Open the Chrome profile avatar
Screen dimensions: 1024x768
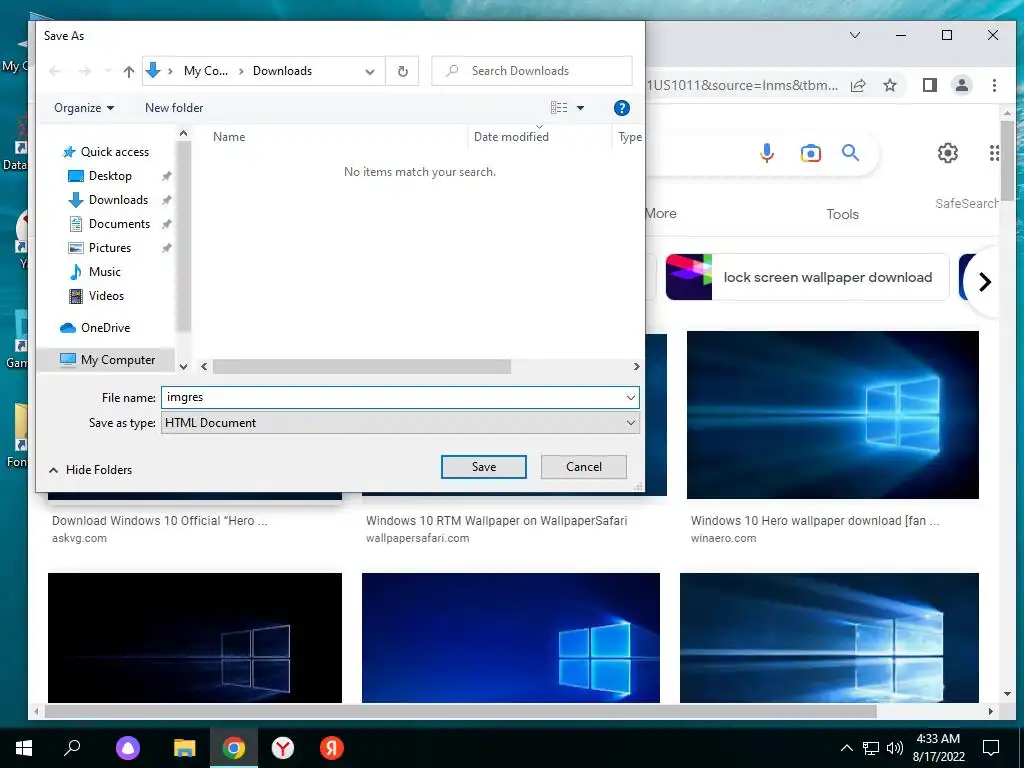click(962, 86)
